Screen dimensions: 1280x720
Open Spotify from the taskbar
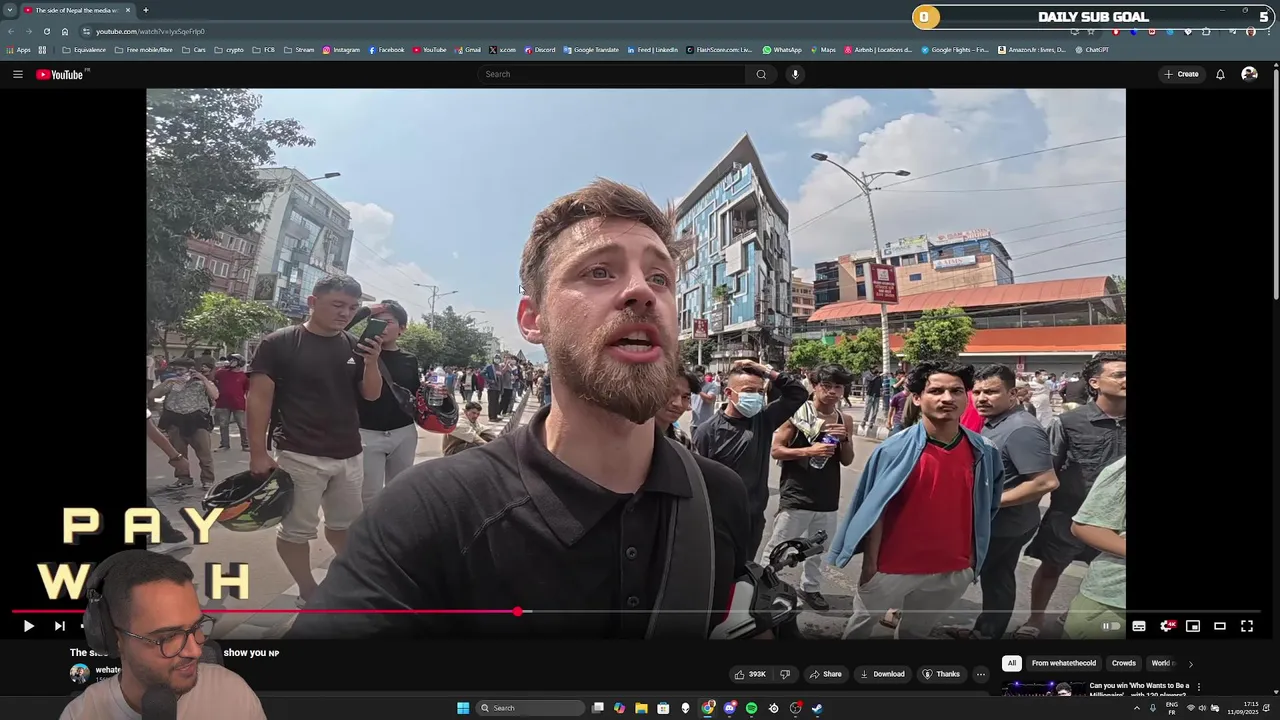click(x=751, y=708)
